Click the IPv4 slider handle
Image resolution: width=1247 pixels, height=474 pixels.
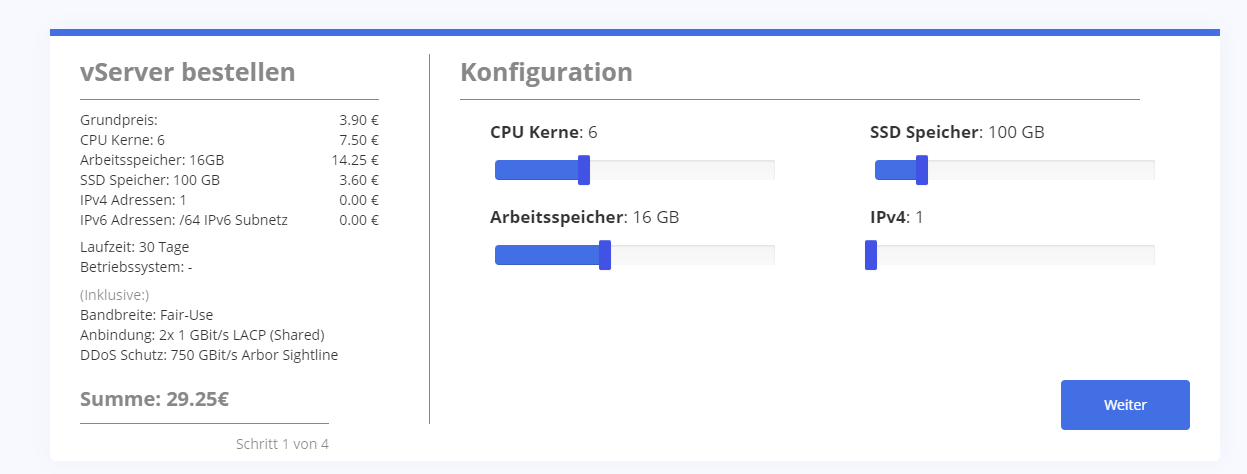pyautogui.click(x=871, y=255)
